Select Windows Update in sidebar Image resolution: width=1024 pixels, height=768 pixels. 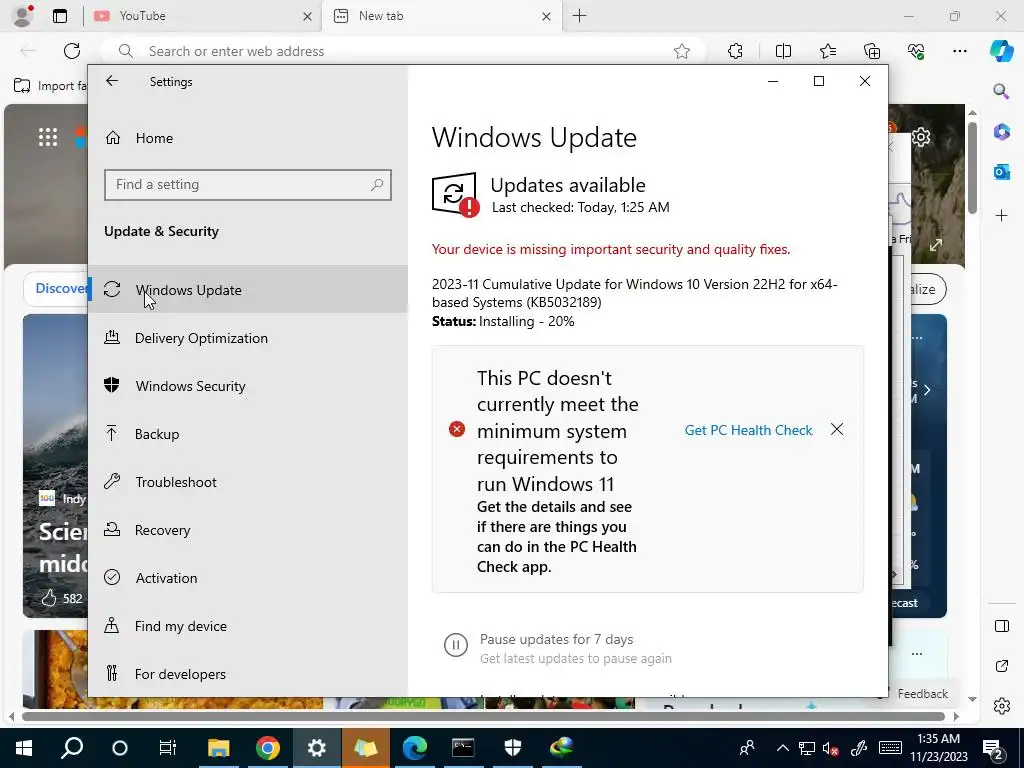point(248,289)
